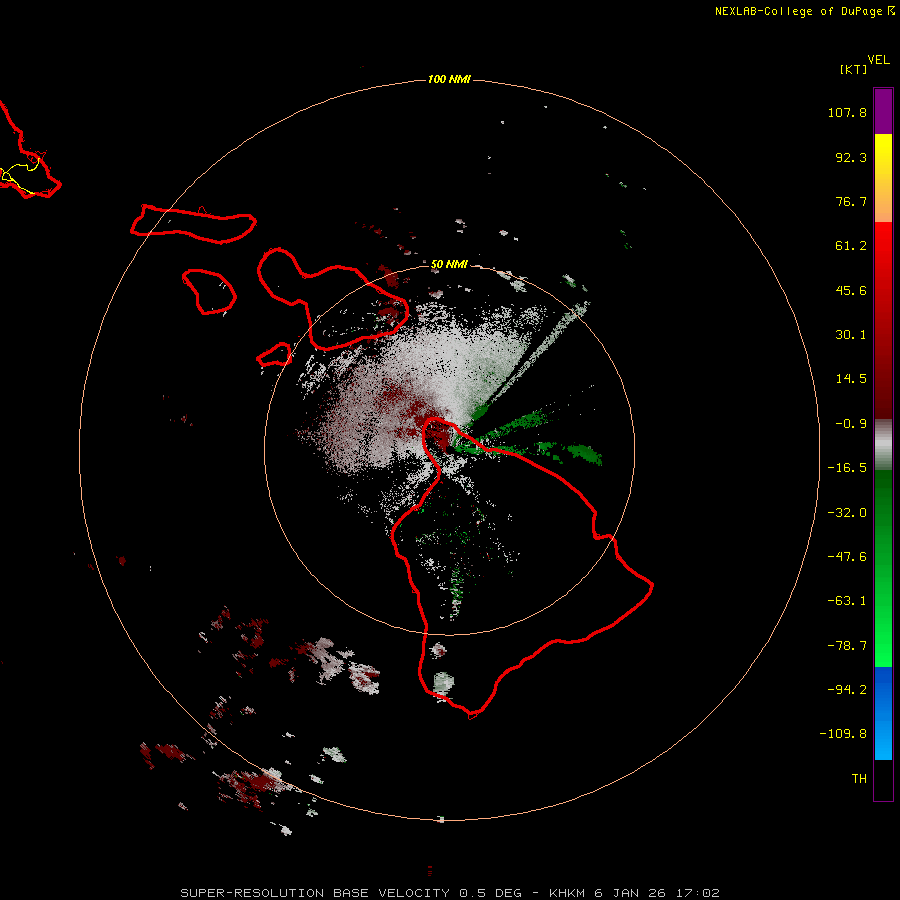The height and width of the screenshot is (900, 900).
Task: Click the 17:02 timestamp in the caption
Action: pos(698,893)
